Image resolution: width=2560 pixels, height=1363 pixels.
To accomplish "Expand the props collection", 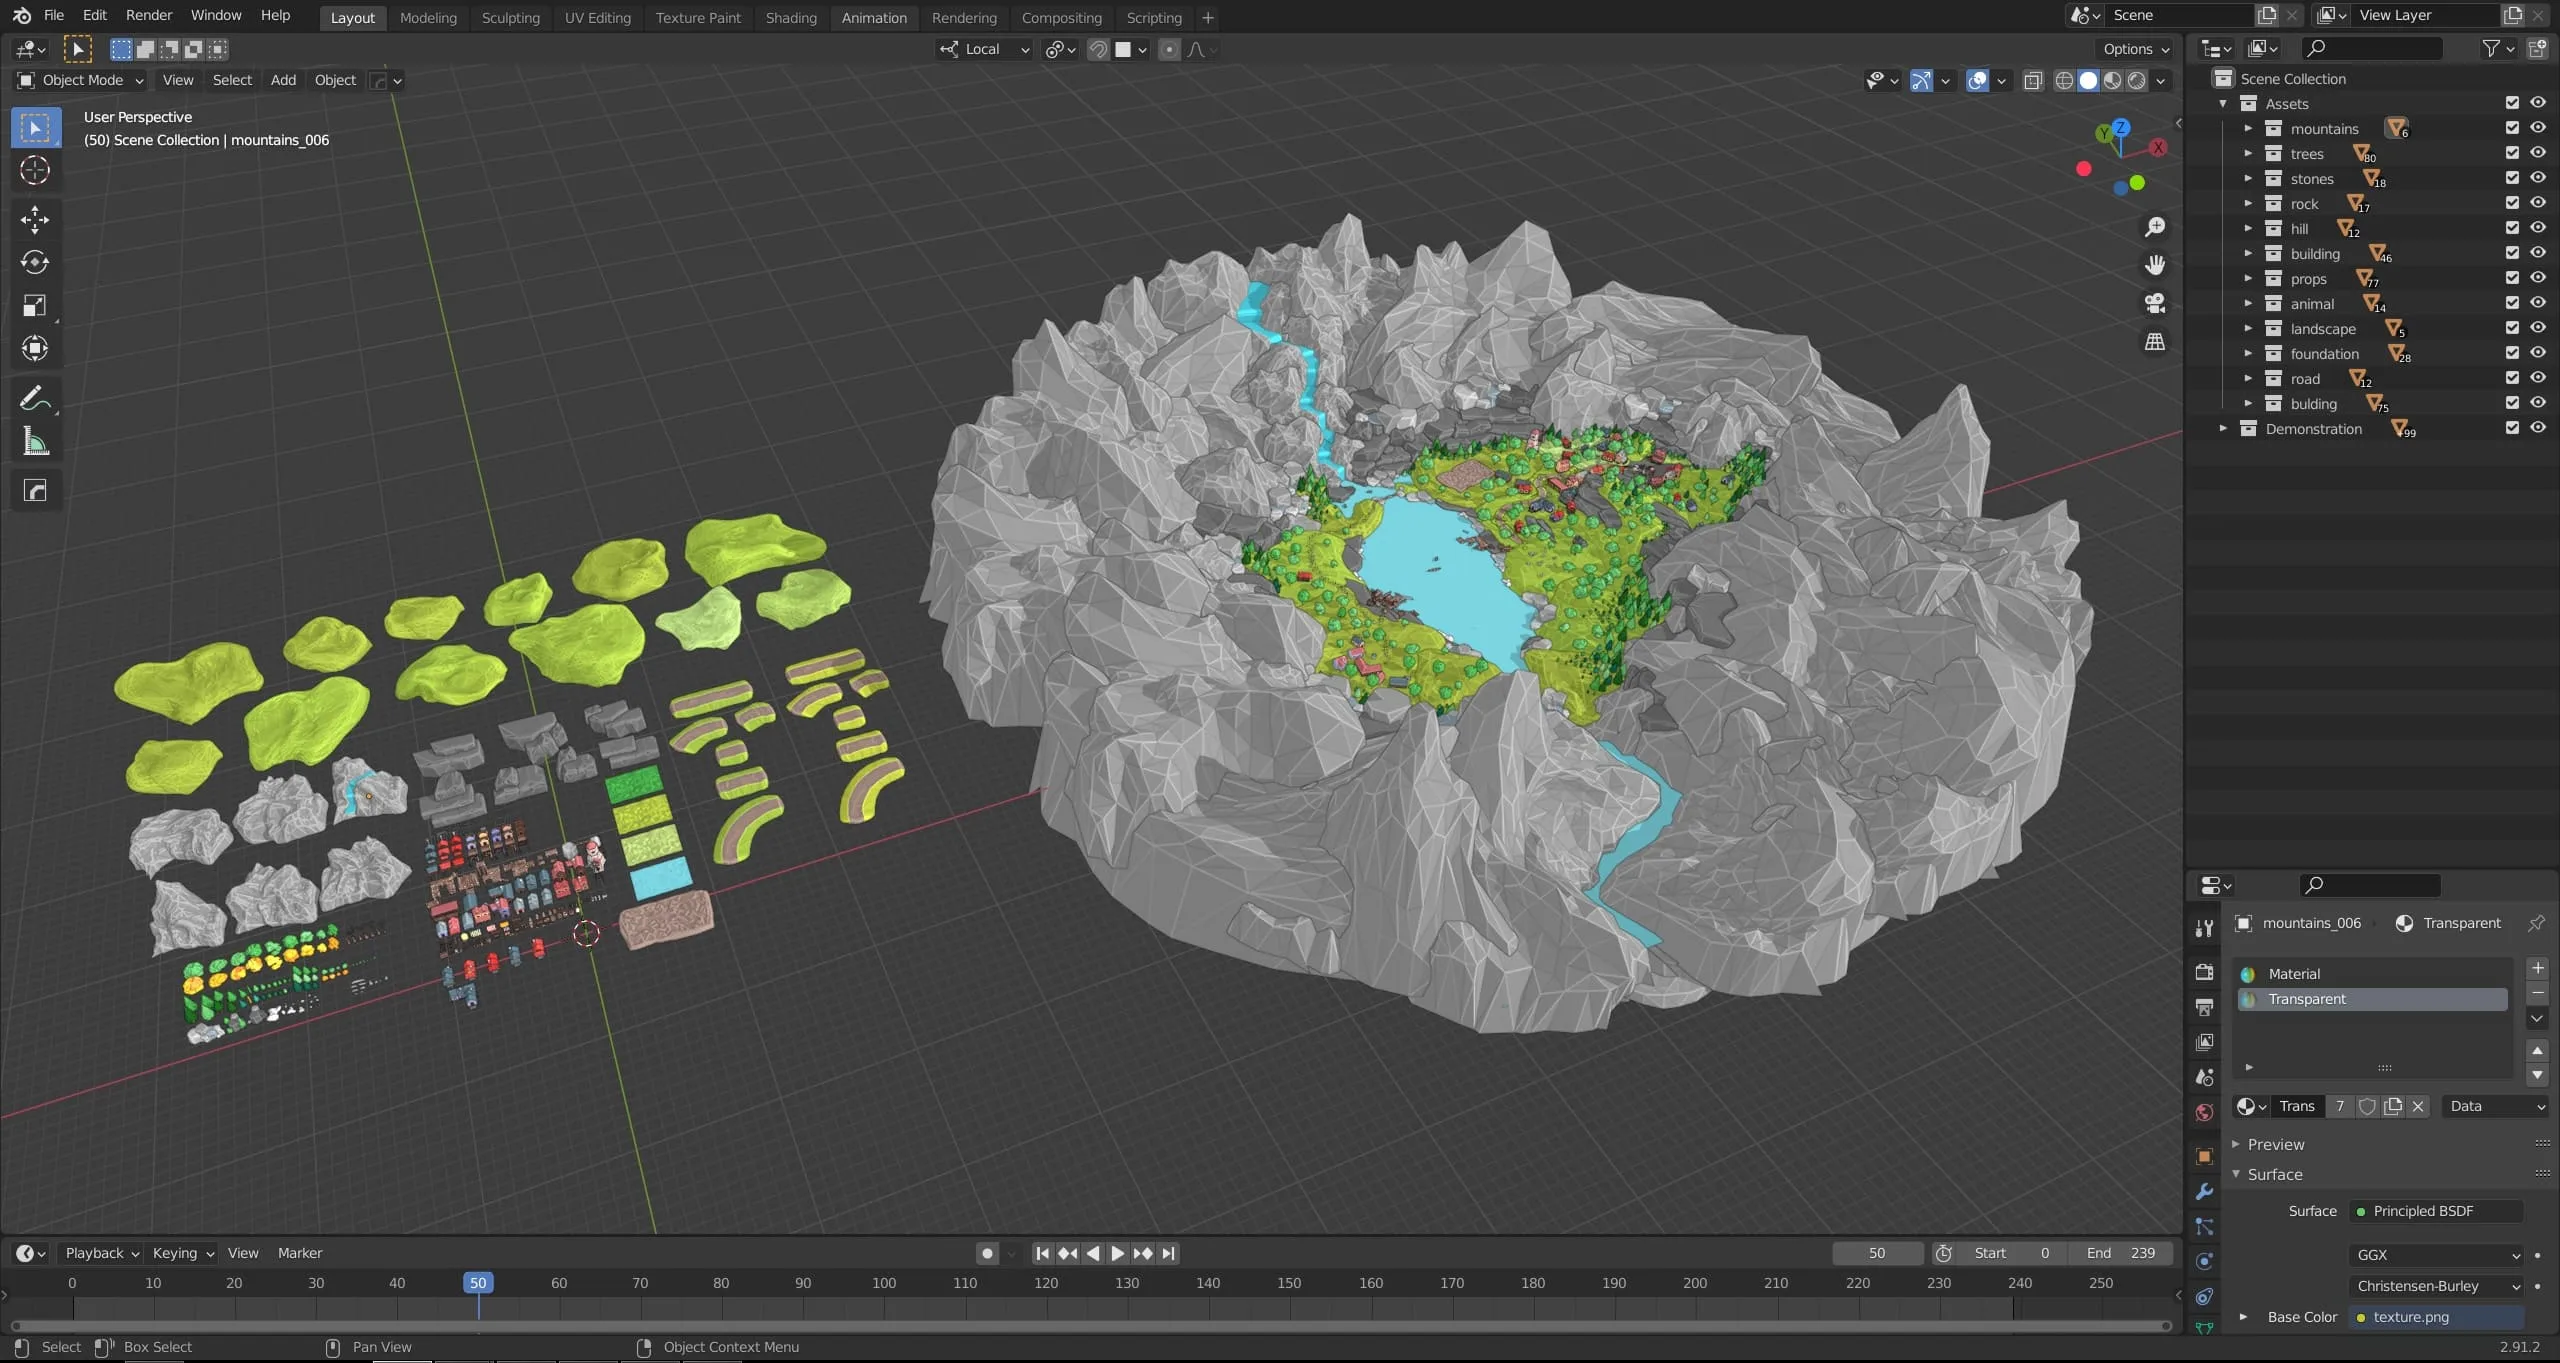I will [2247, 279].
